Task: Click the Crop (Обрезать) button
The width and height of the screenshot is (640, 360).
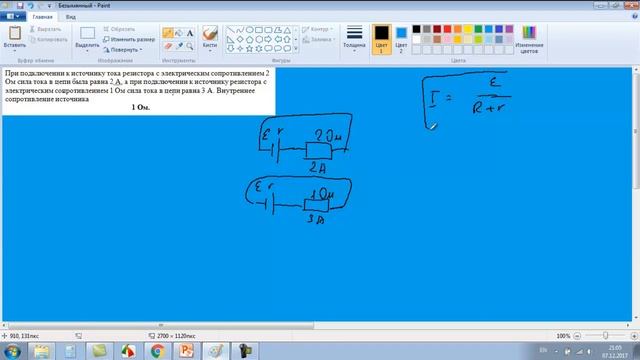Action: 119,29
